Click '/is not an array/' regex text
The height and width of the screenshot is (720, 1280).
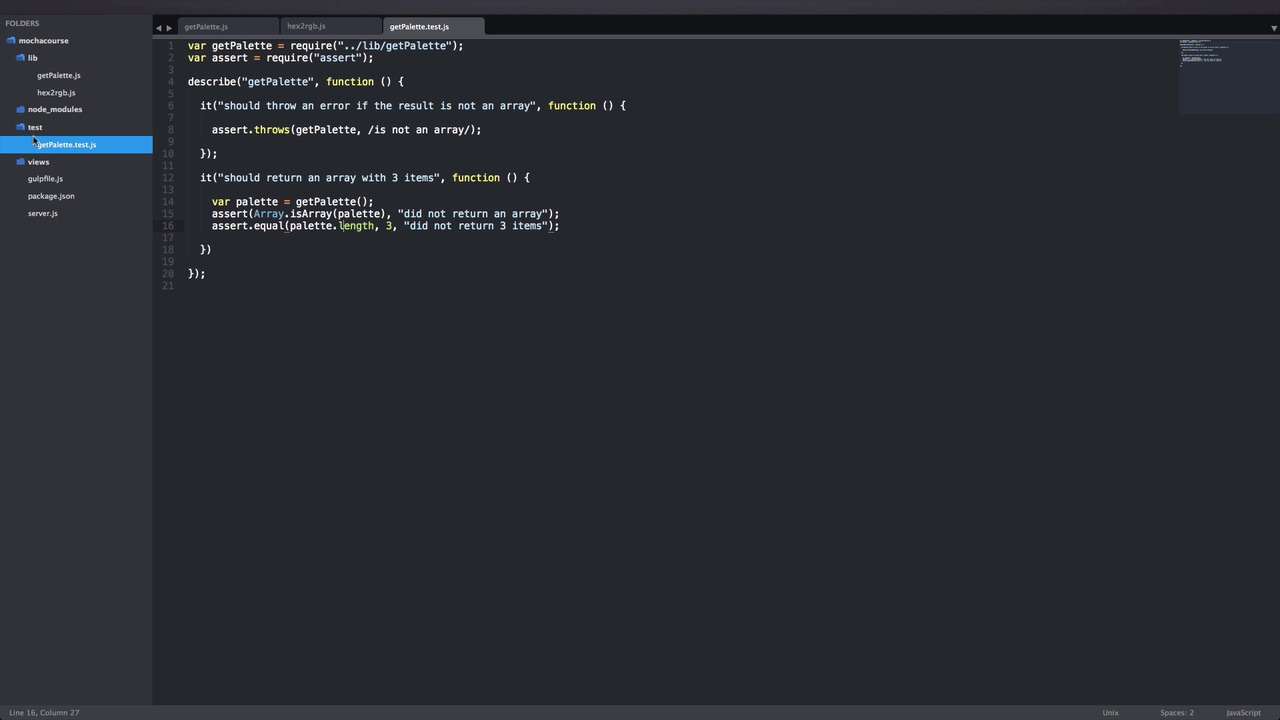tap(421, 130)
